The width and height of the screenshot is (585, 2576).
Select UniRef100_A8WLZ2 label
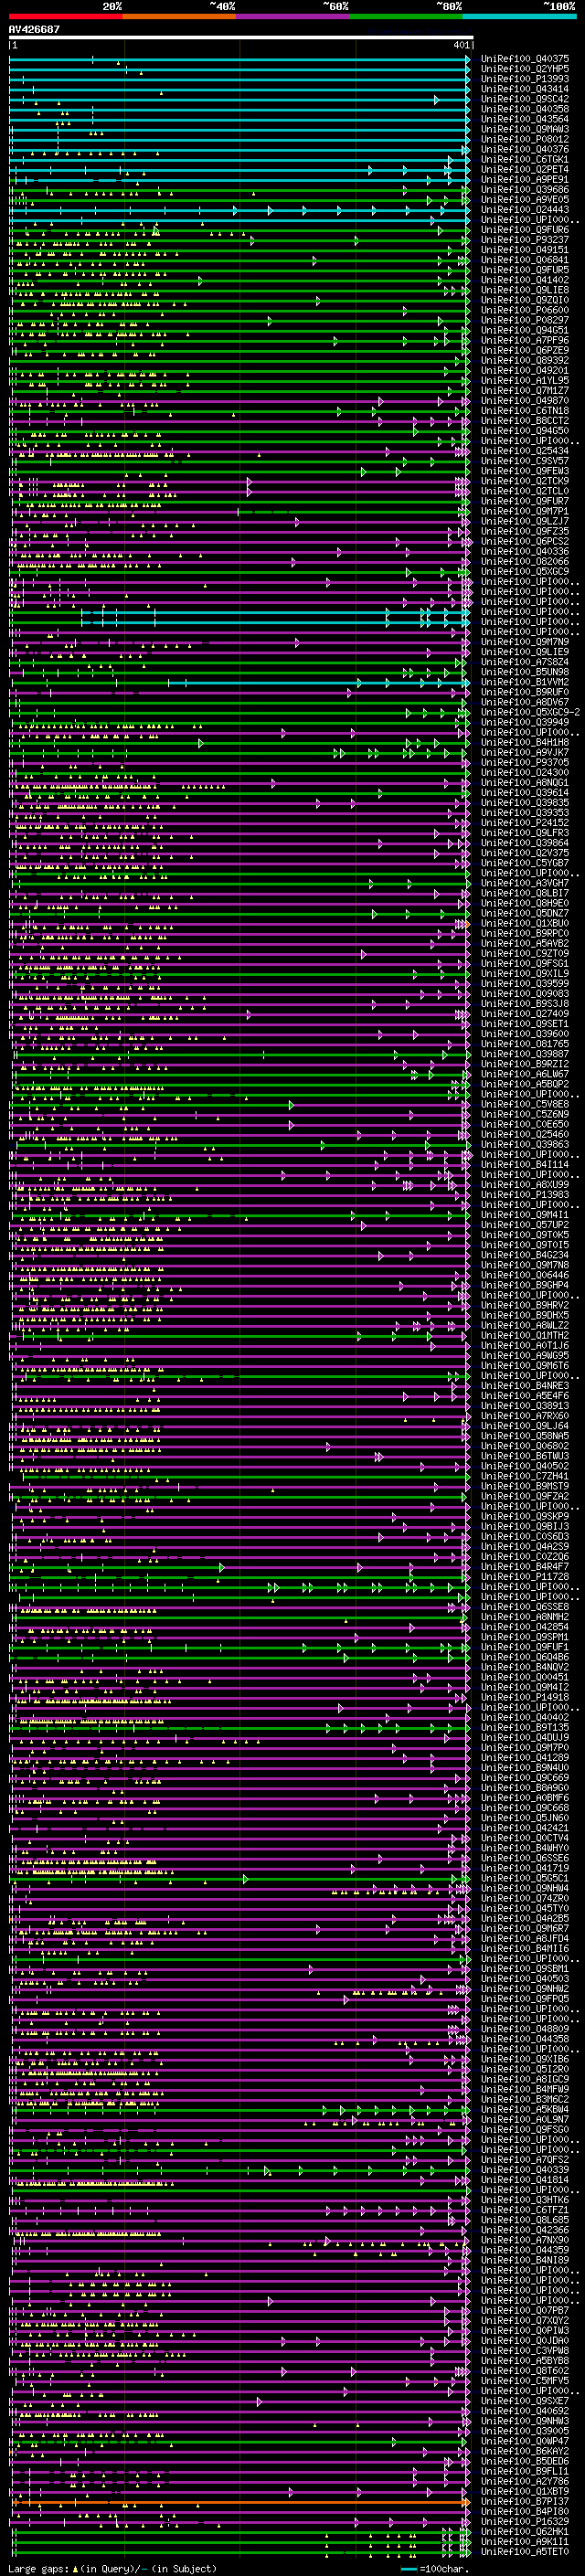click(x=525, y=1325)
